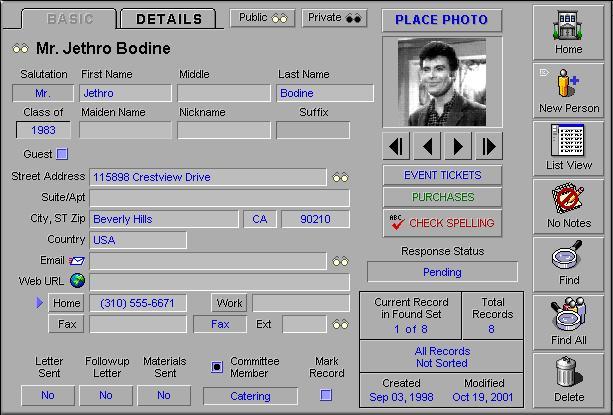The image size is (613, 415).
Task: Switch to the DETAILS tab
Action: [169, 19]
